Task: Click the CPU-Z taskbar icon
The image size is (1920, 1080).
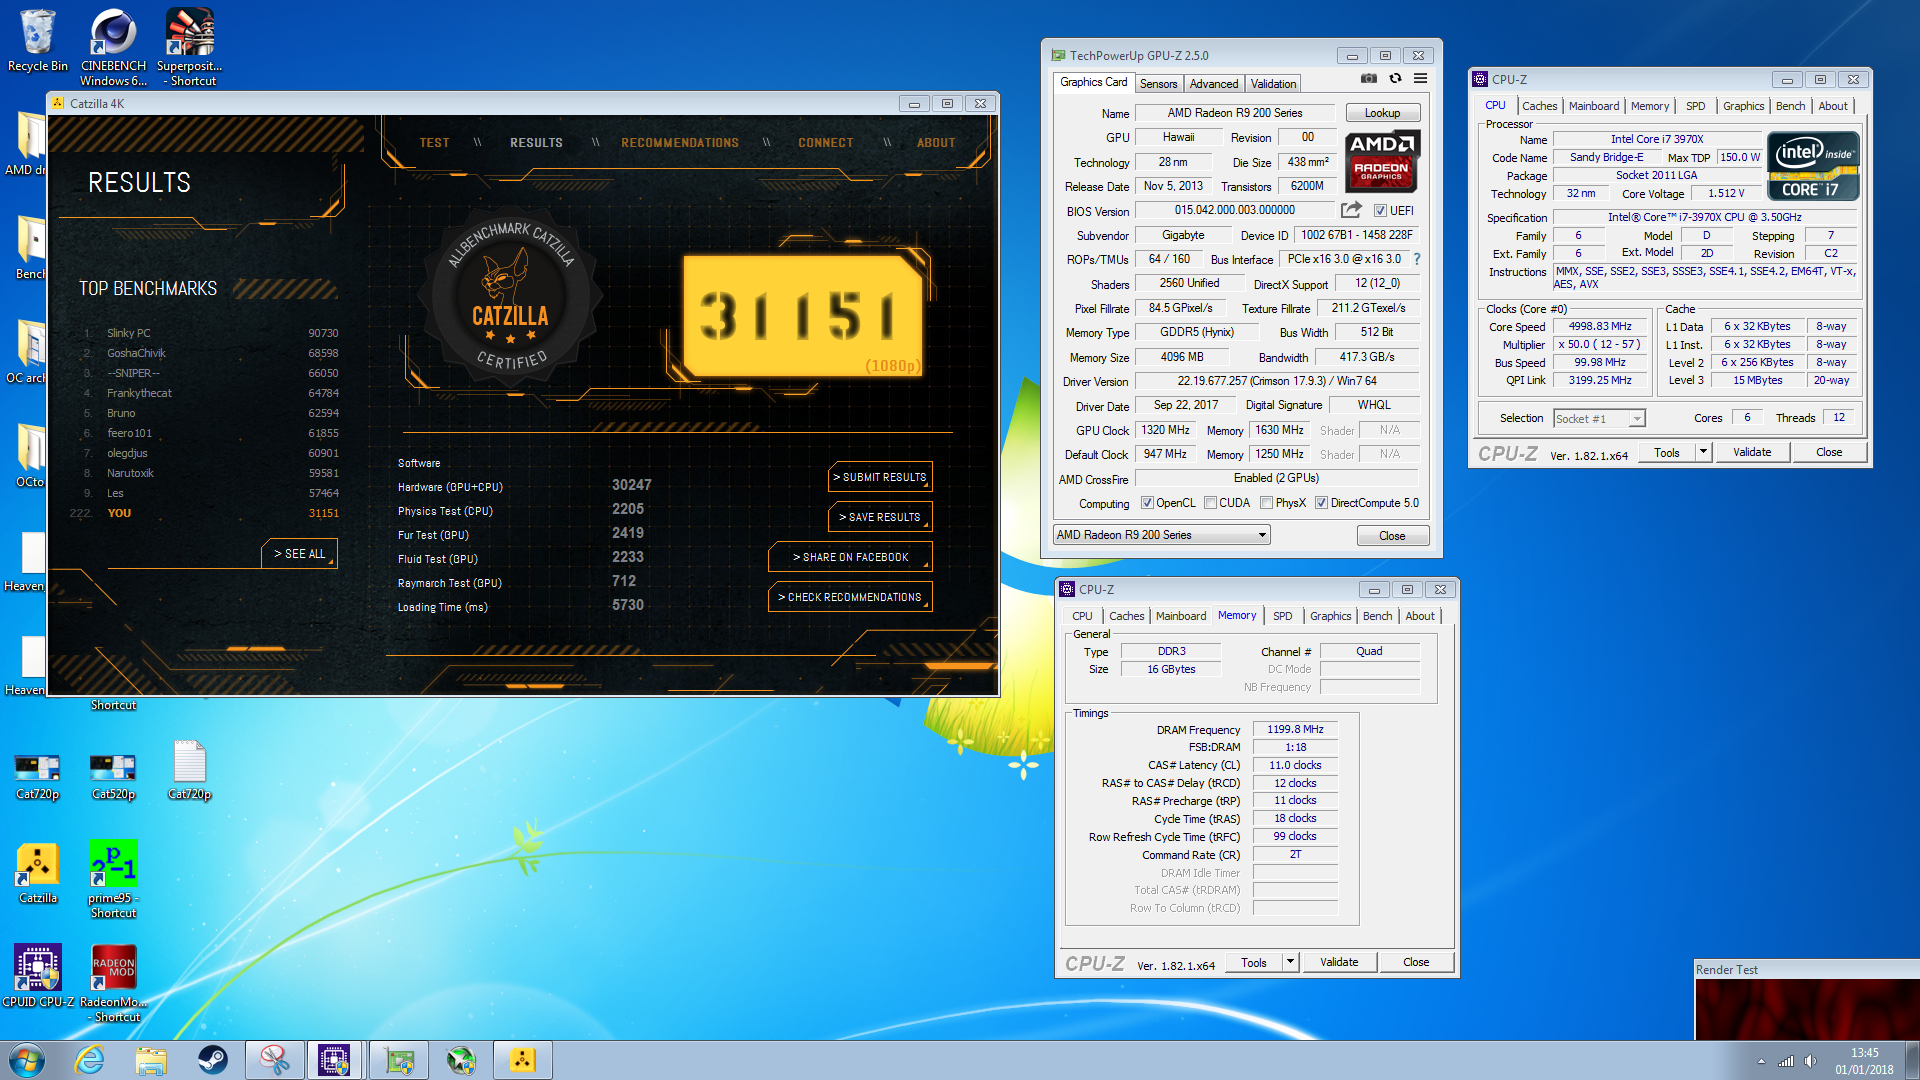Action: coord(334,1060)
